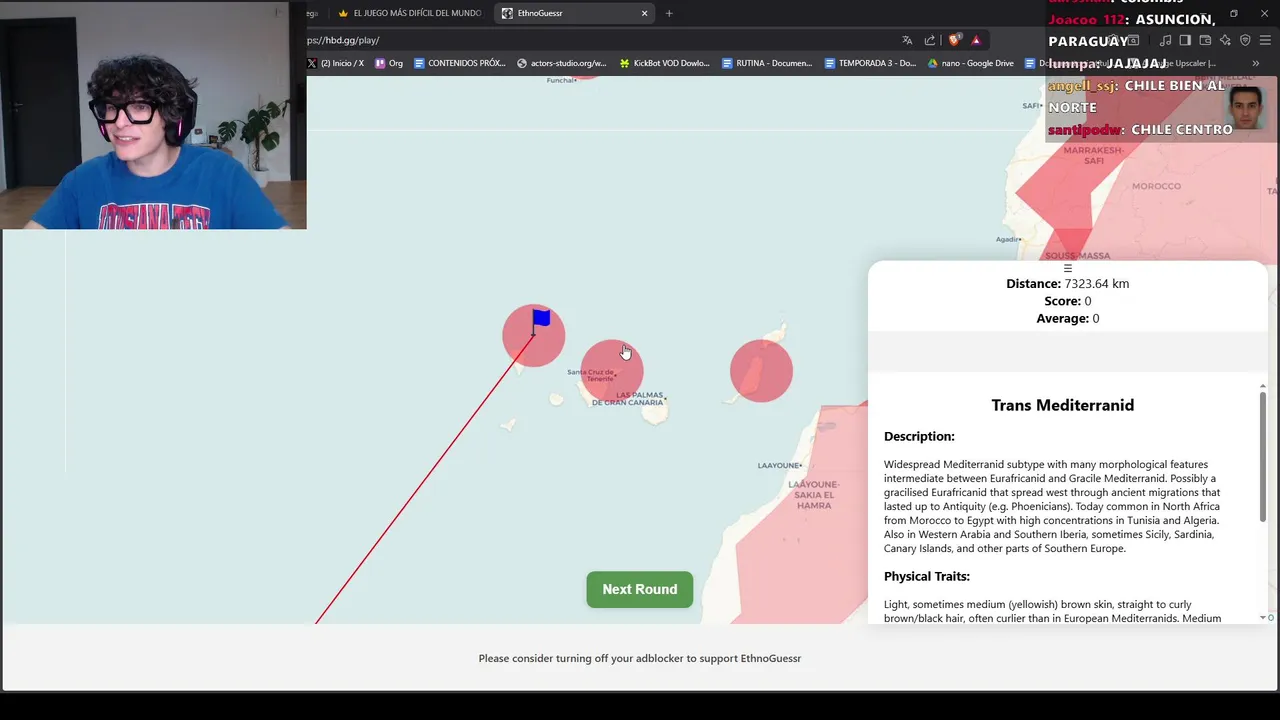Click the small face photo thumbnail
This screenshot has width=1280, height=720.
[x=1246, y=108]
